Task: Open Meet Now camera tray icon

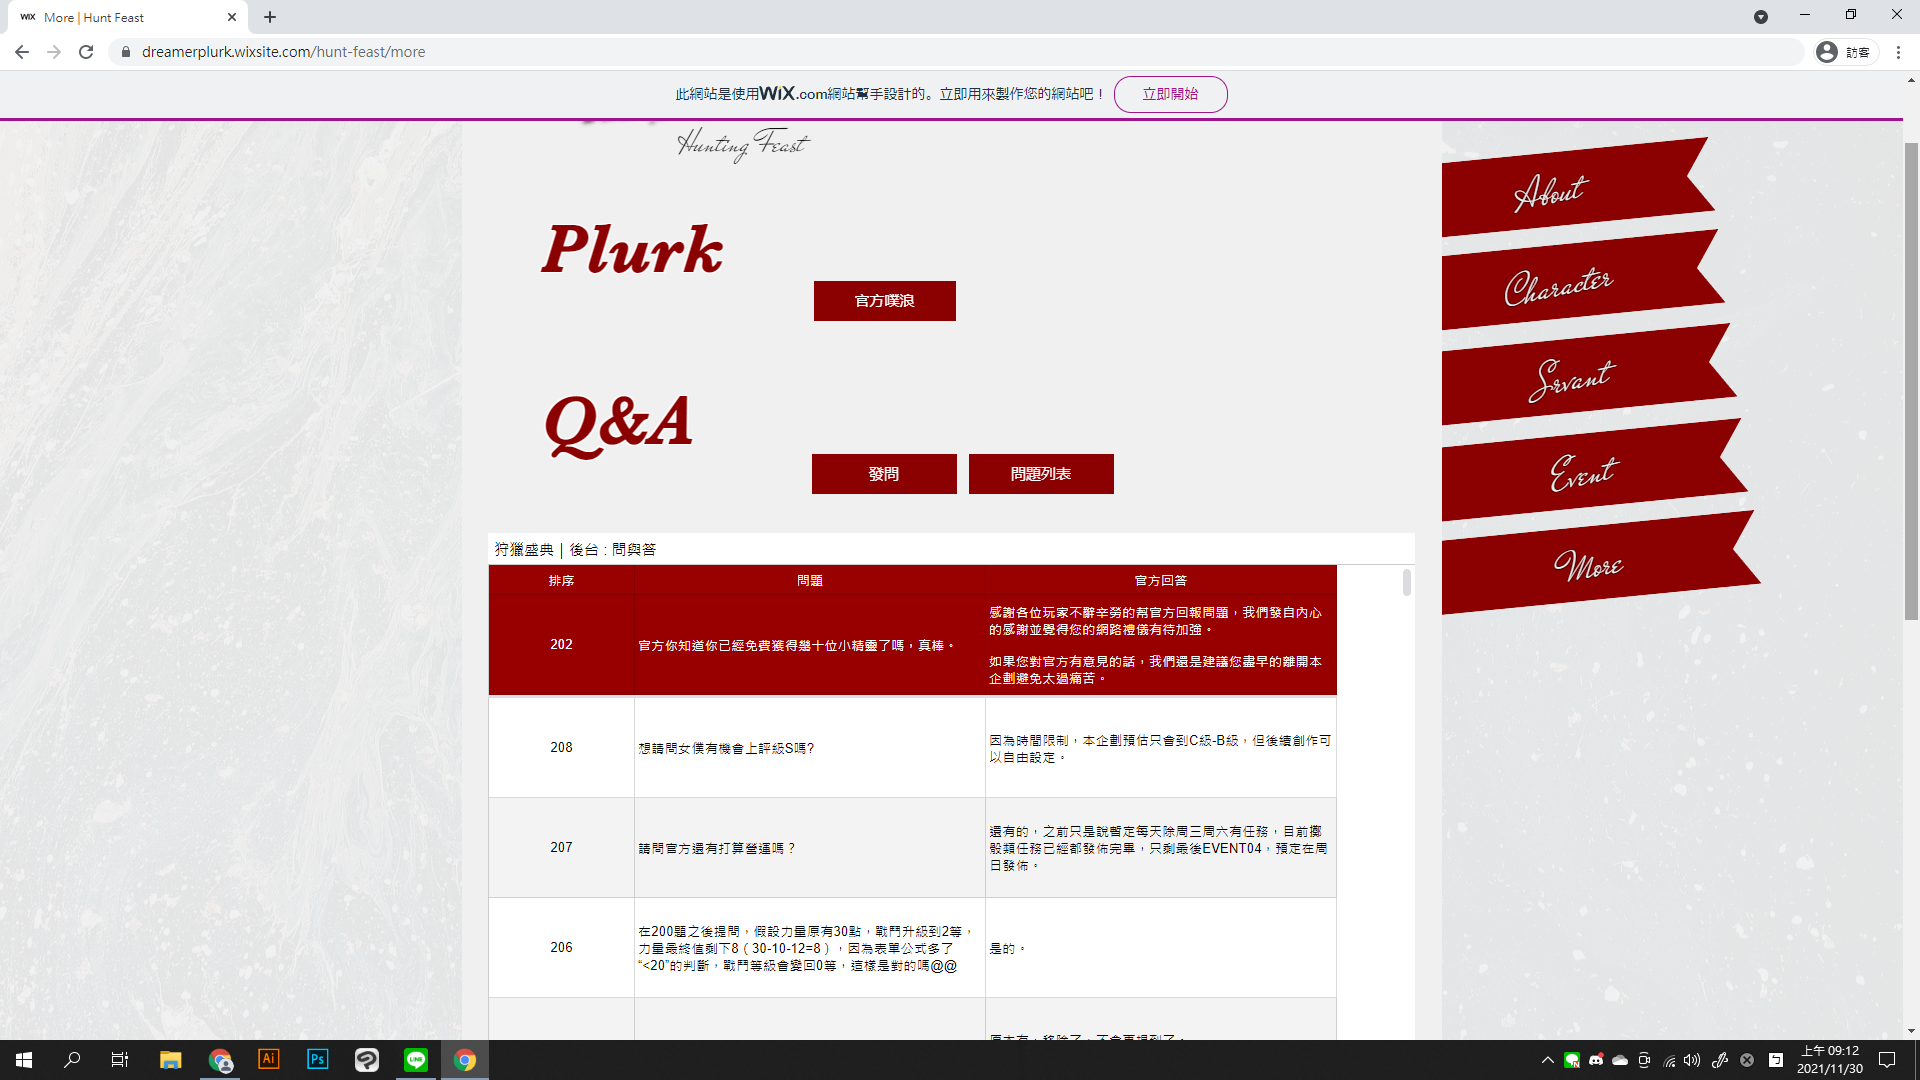Action: coord(1644,1060)
